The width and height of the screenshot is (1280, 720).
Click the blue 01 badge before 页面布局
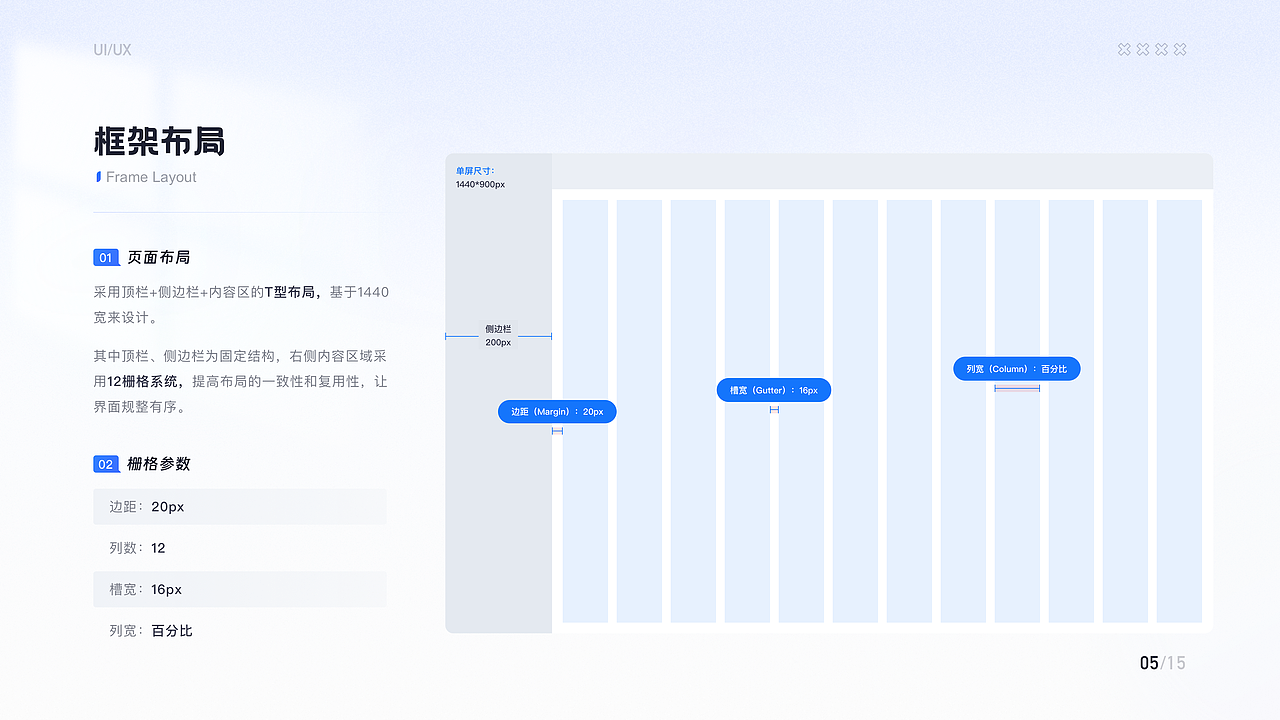(x=106, y=257)
